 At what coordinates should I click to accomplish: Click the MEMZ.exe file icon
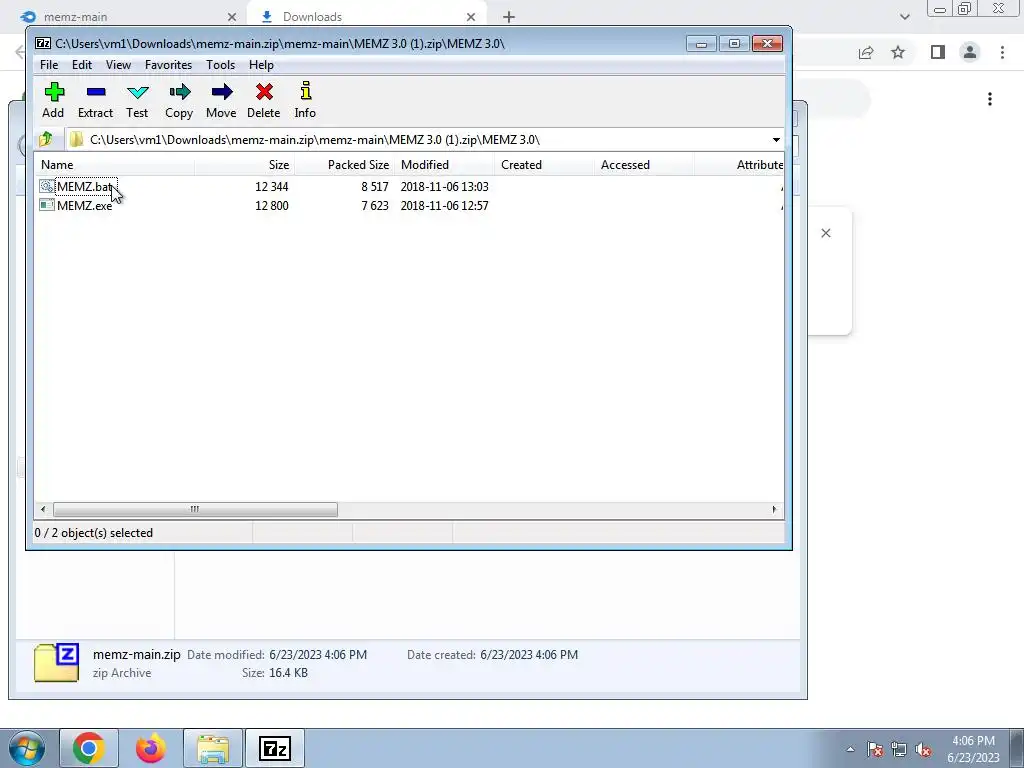point(47,205)
